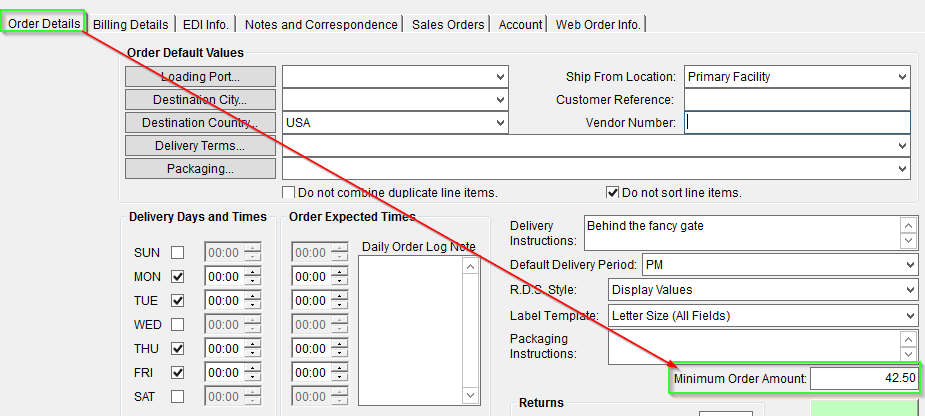This screenshot has height=416, width=925.
Task: Tick the WED delivery day checkbox
Action: point(178,325)
